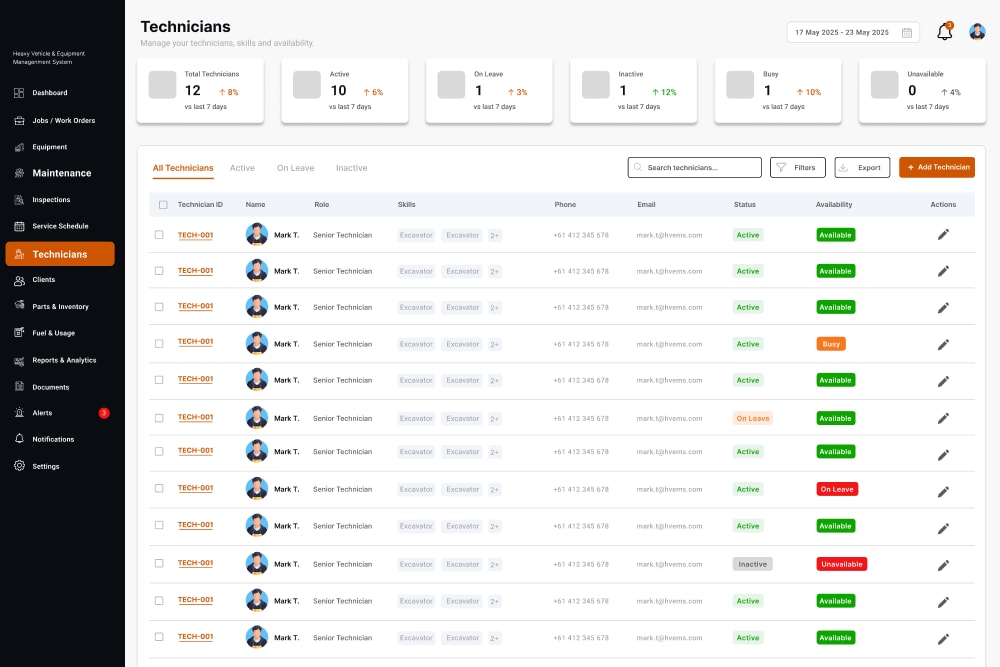
Task: Click the Skills column header
Action: click(406, 205)
